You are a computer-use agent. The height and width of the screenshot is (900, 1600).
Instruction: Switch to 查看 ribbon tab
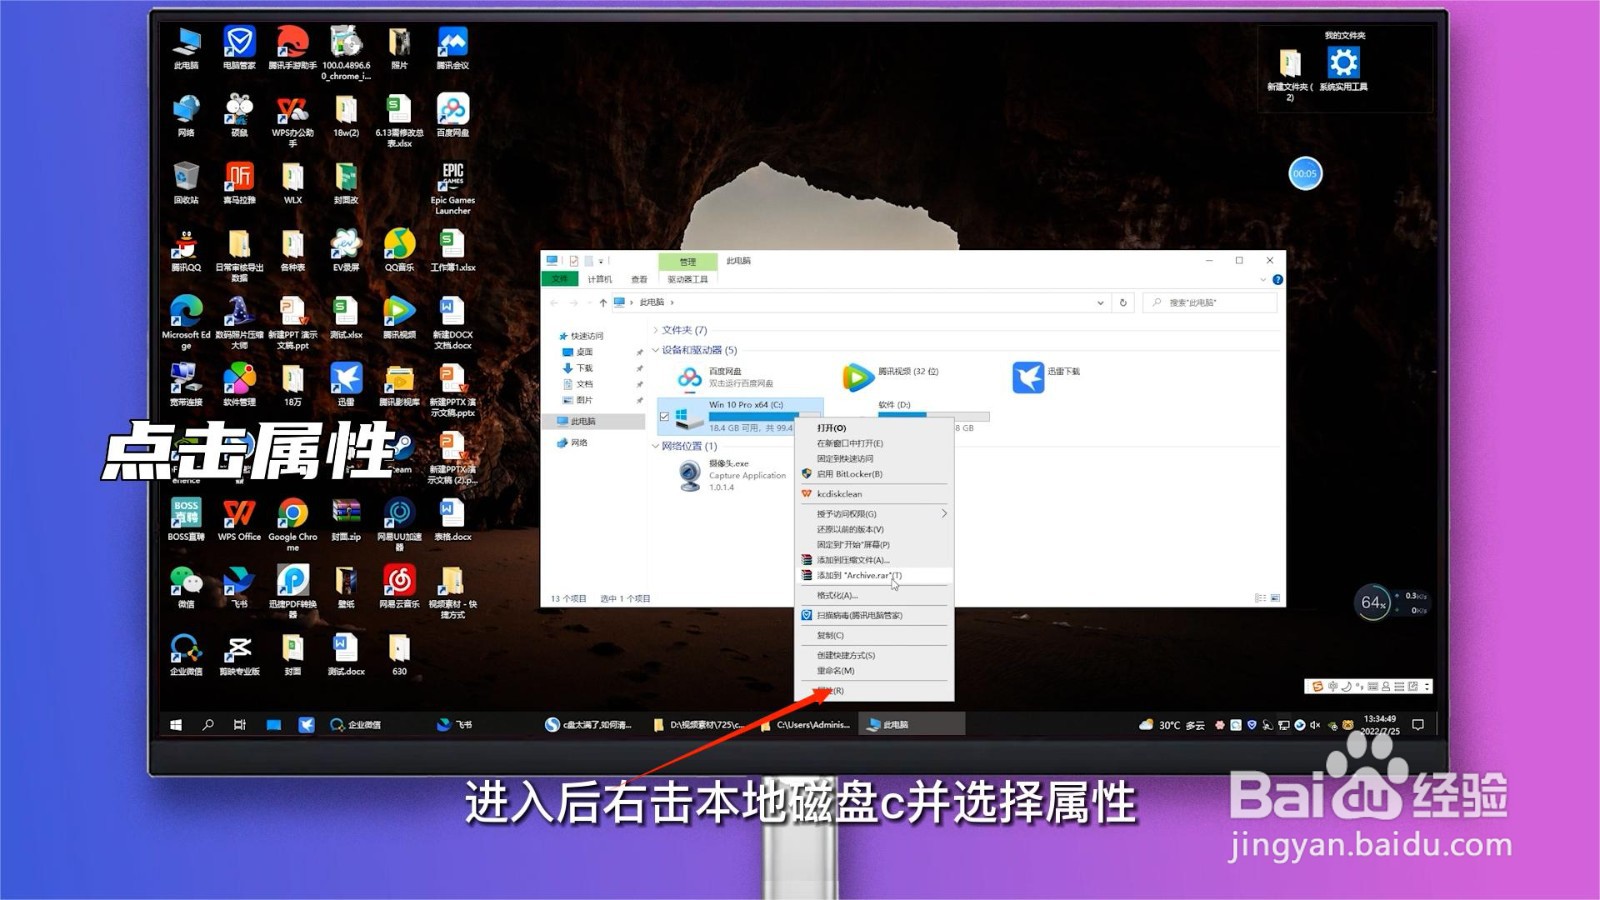click(x=639, y=279)
